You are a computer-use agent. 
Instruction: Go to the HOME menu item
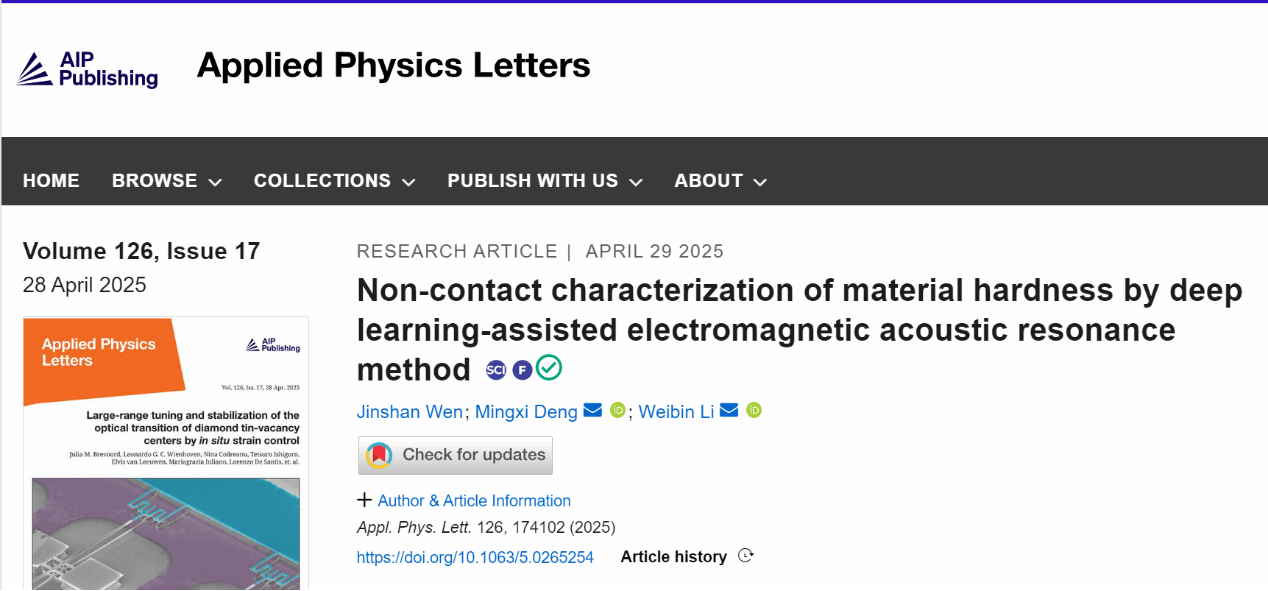coord(51,181)
